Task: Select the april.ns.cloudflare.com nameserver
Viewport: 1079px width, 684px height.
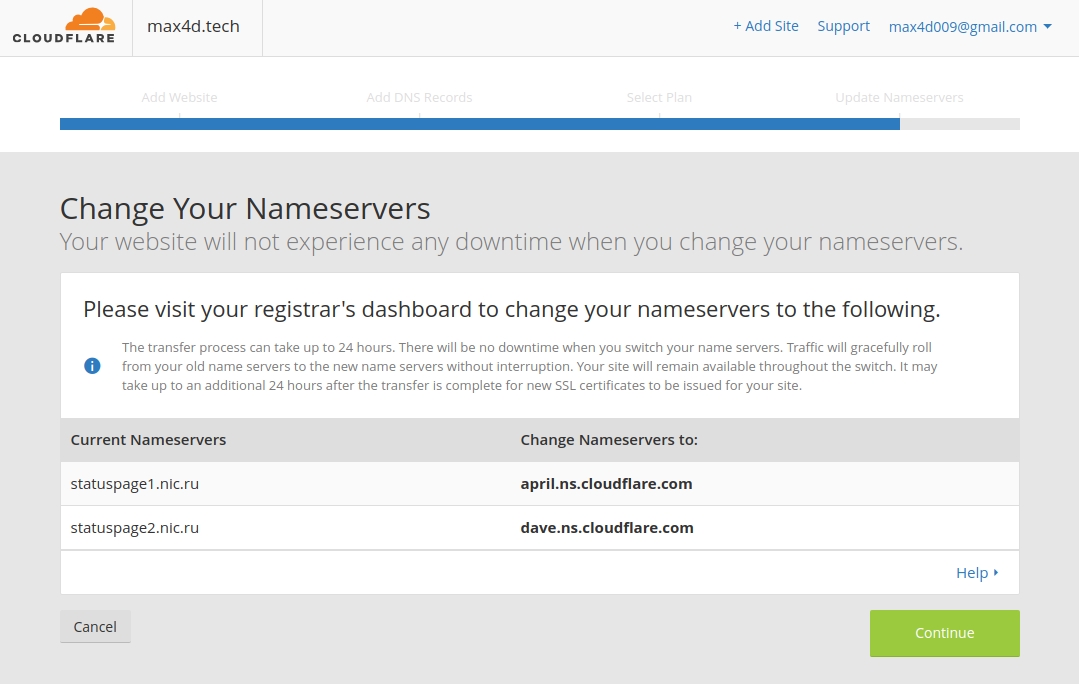Action: coord(606,484)
